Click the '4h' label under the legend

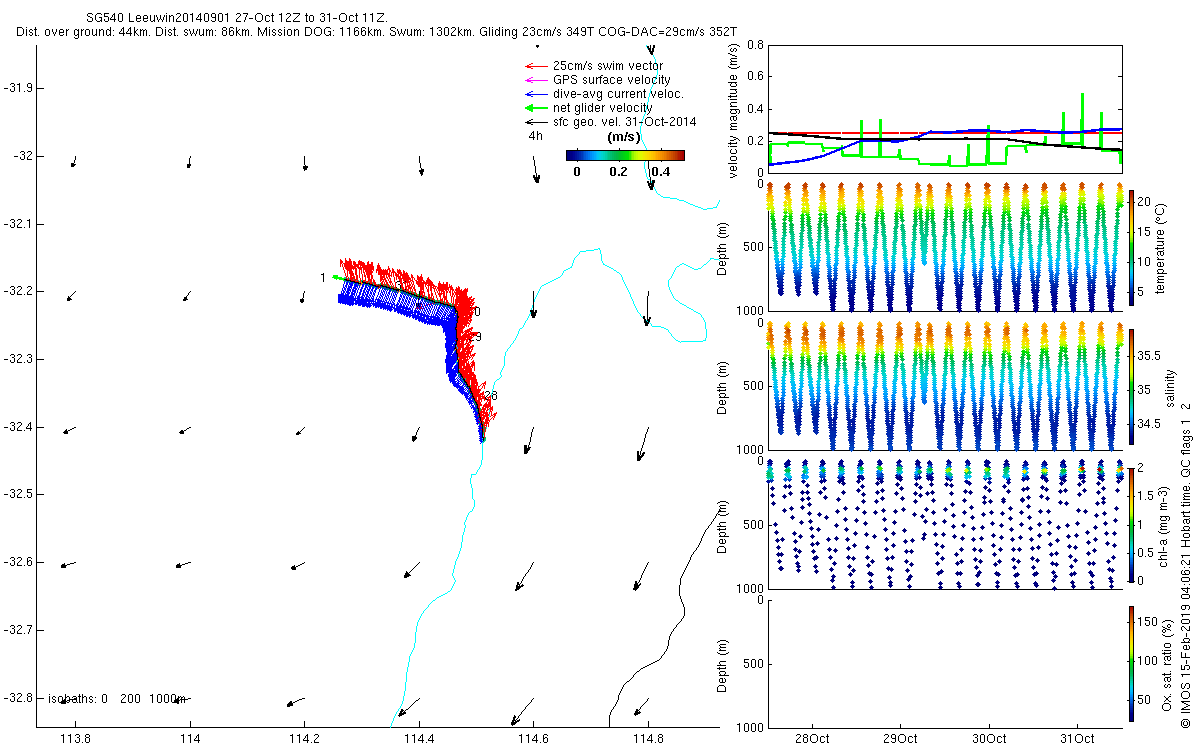[536, 136]
